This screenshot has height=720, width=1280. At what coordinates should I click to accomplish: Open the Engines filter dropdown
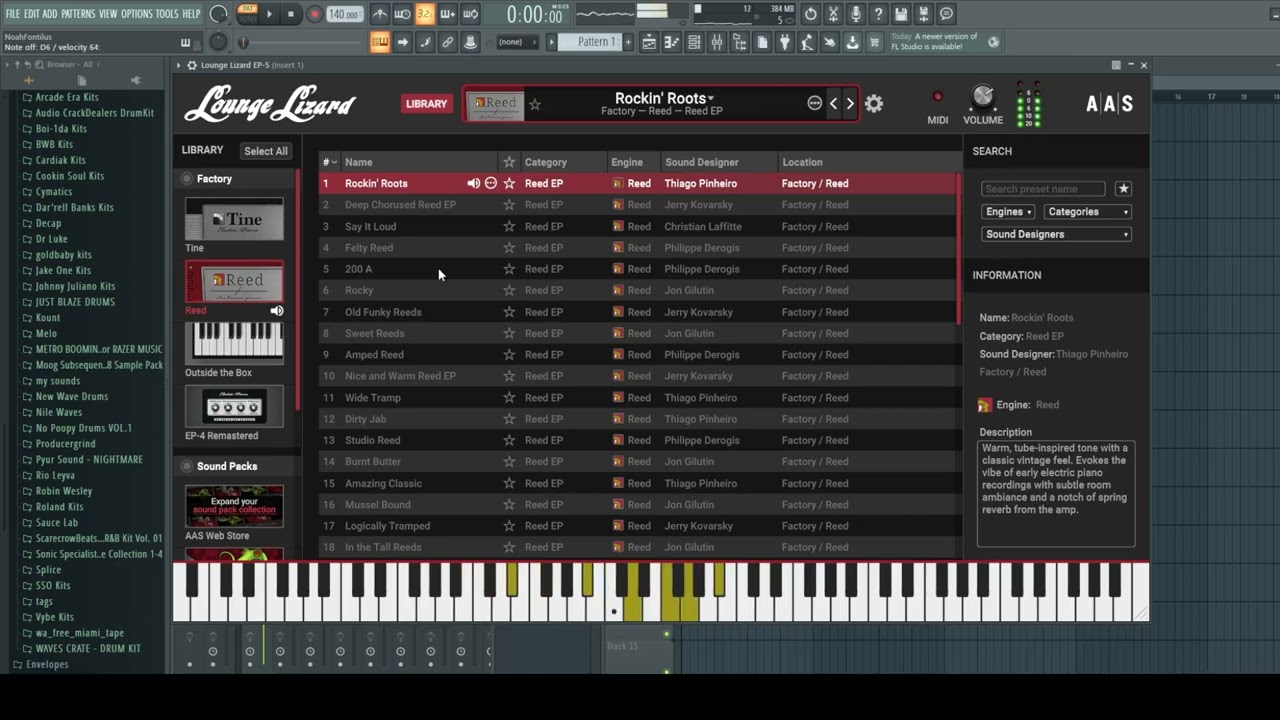(1007, 212)
